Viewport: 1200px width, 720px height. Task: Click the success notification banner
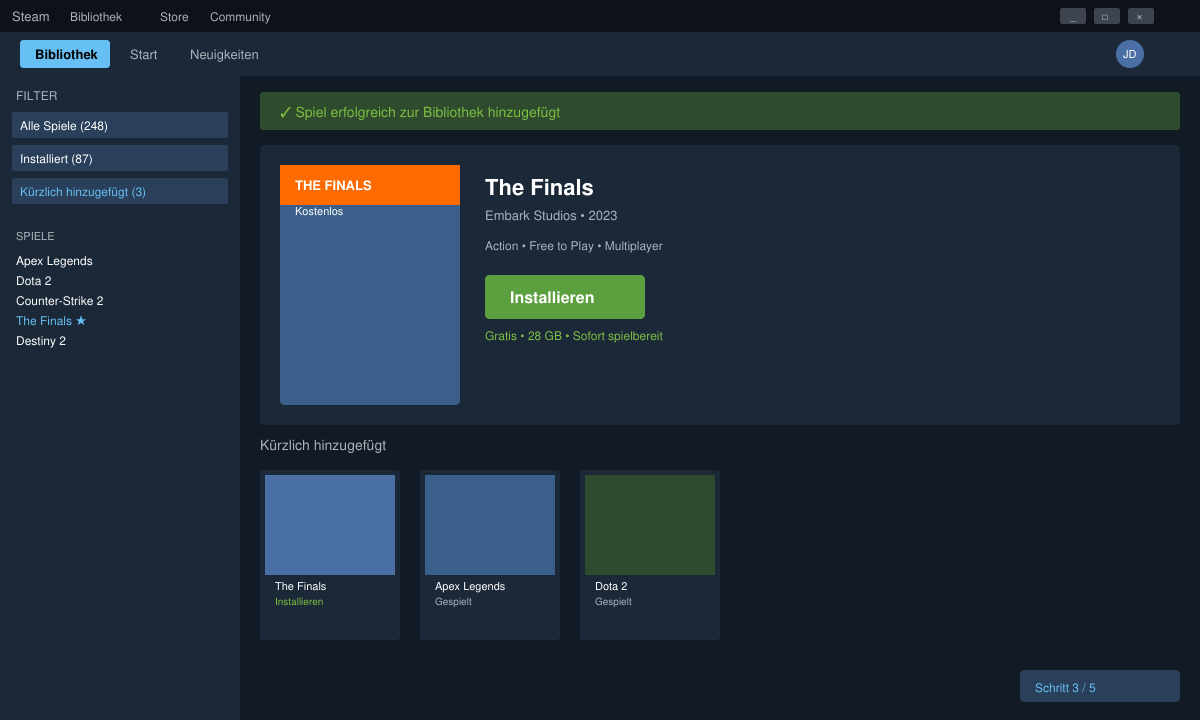tap(720, 111)
